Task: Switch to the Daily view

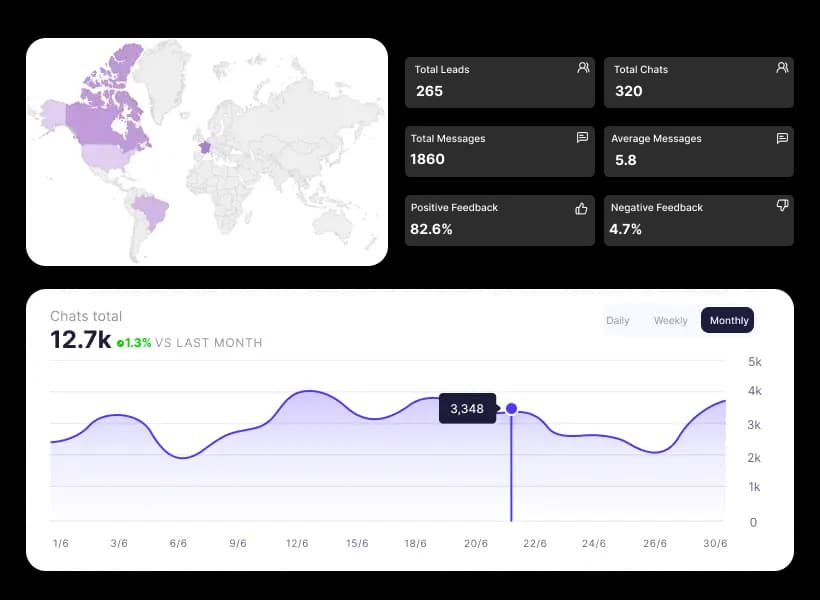Action: tap(617, 320)
